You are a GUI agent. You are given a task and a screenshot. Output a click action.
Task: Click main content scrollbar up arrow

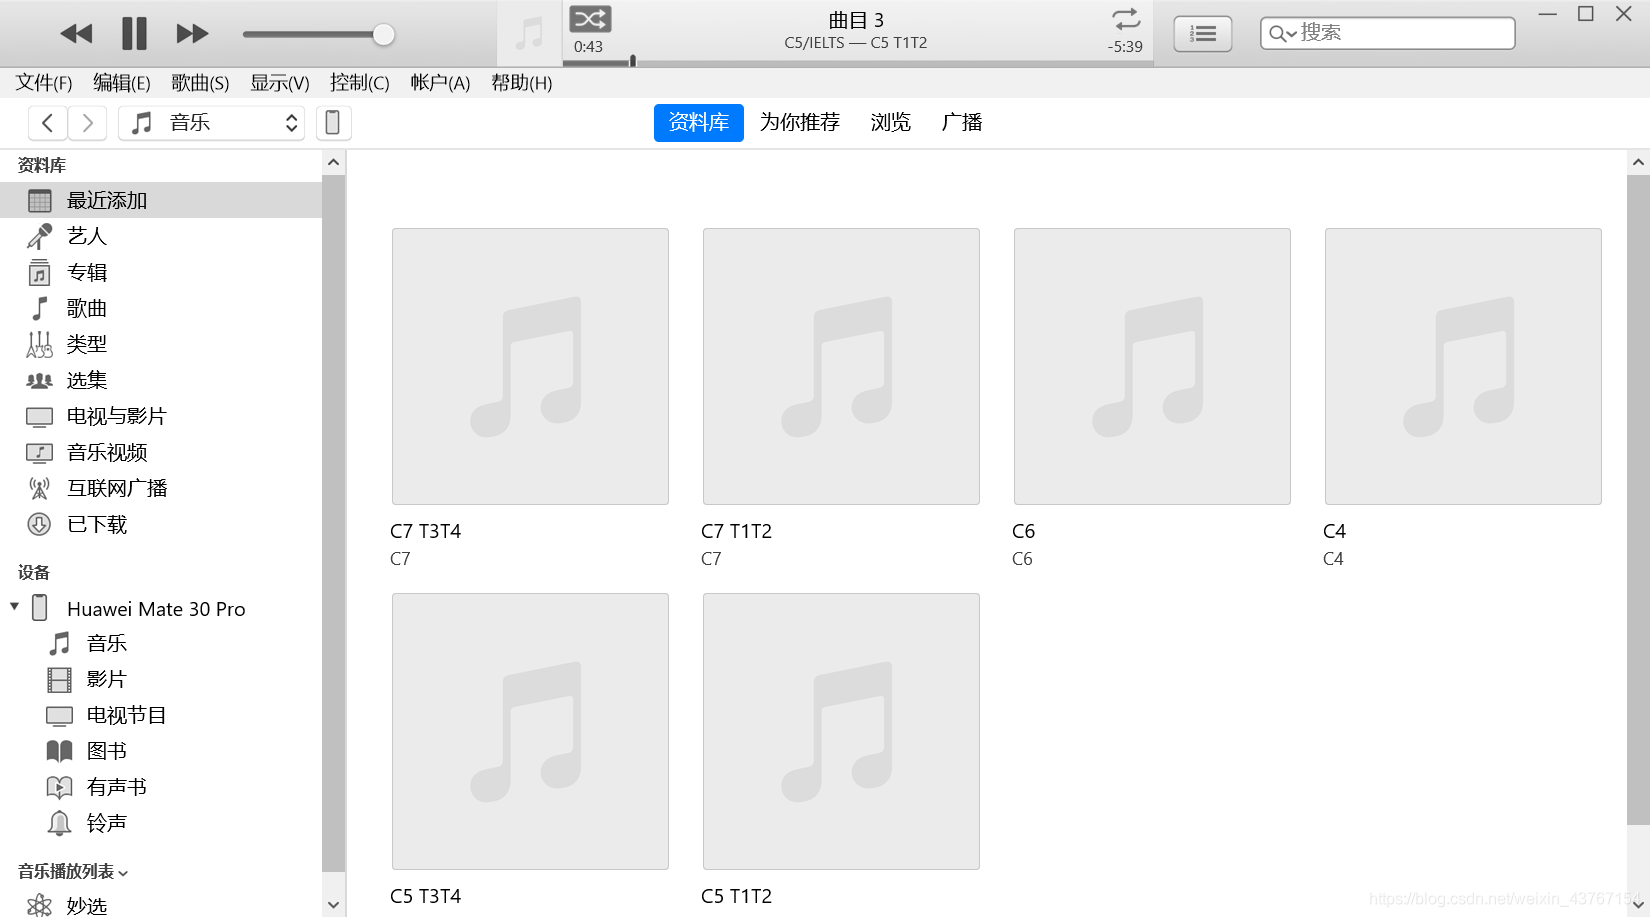pyautogui.click(x=1637, y=163)
